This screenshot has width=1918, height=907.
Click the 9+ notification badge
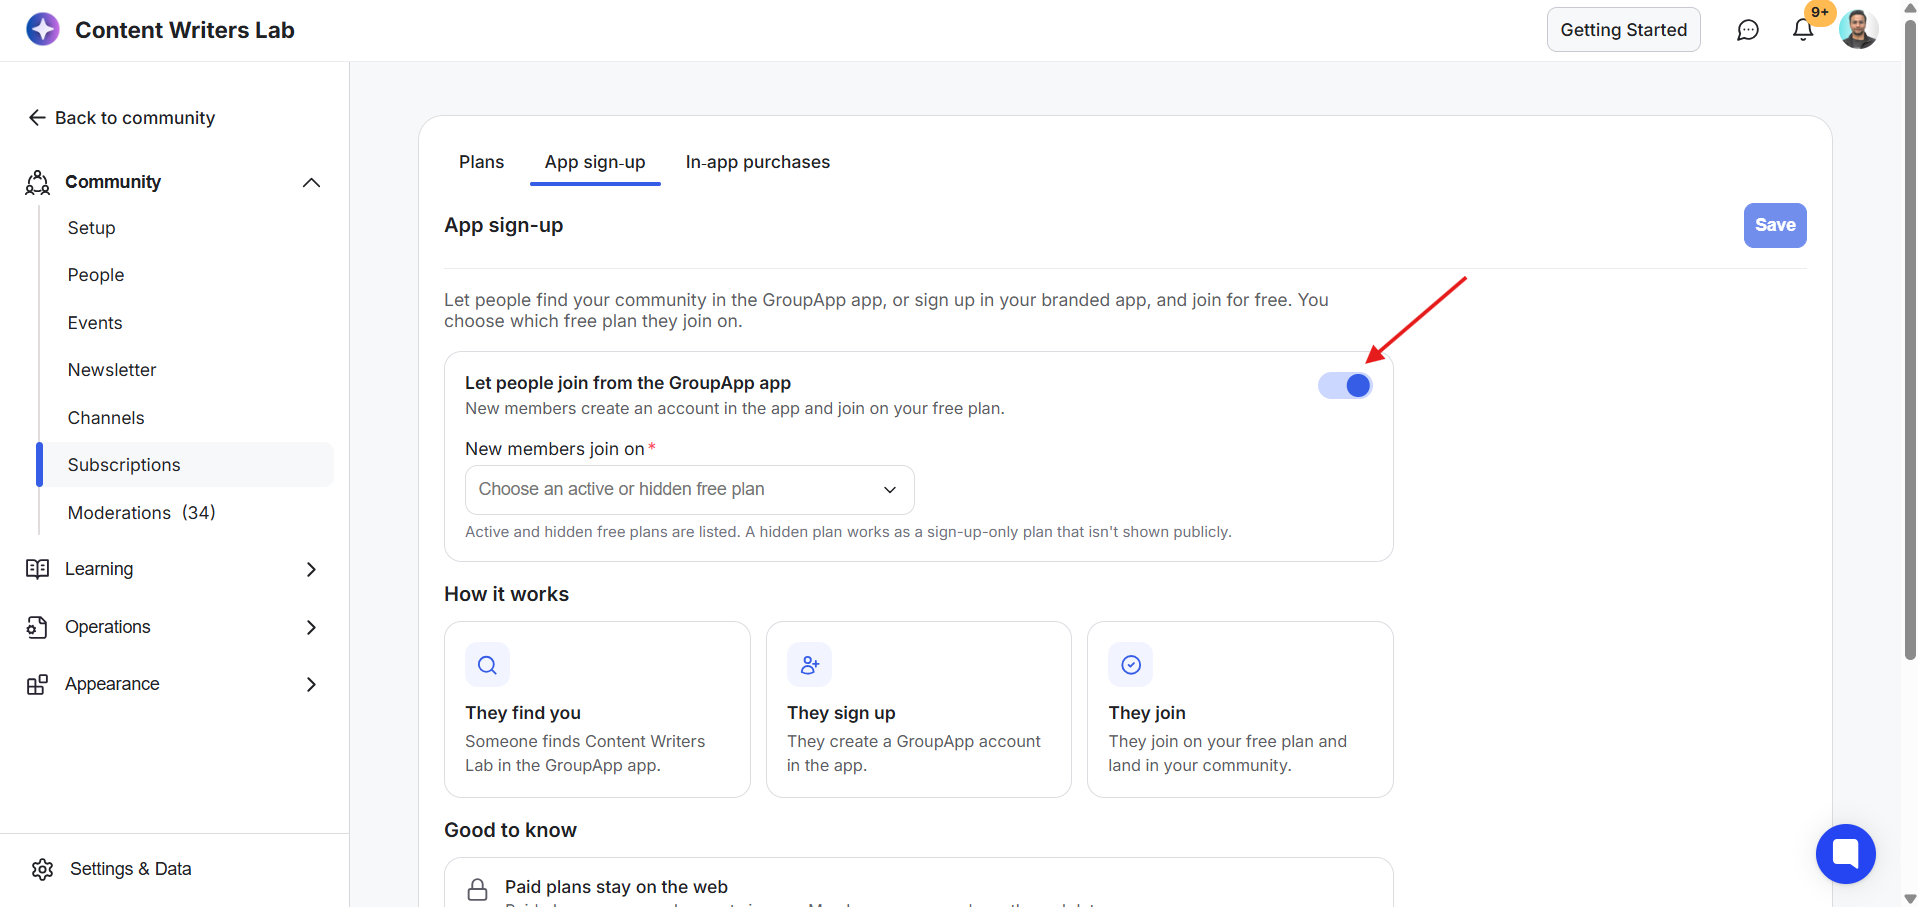point(1820,12)
